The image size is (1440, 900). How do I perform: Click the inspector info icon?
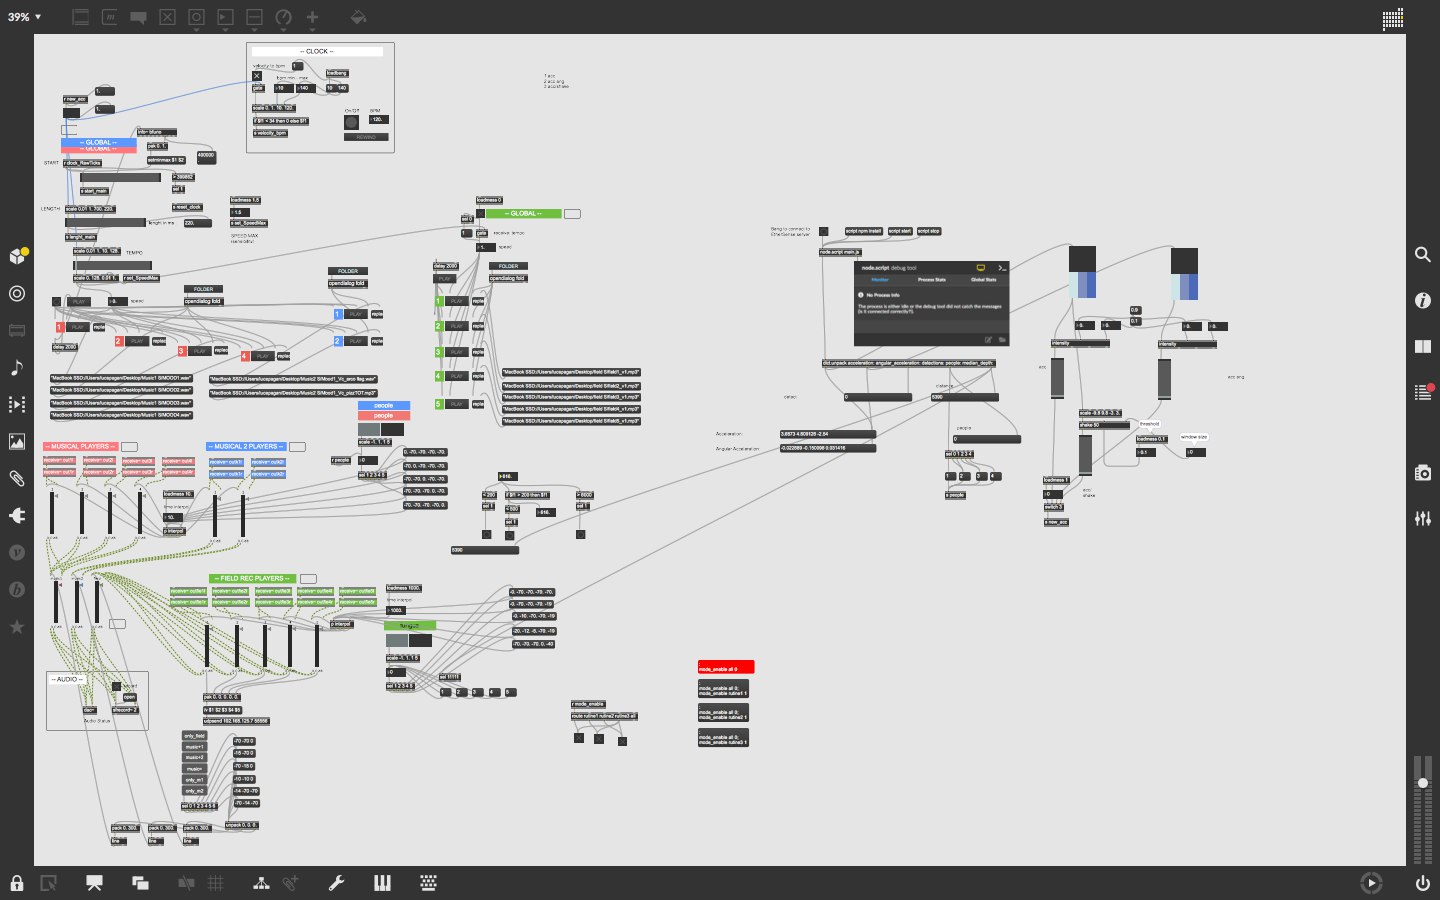pos(1422,300)
